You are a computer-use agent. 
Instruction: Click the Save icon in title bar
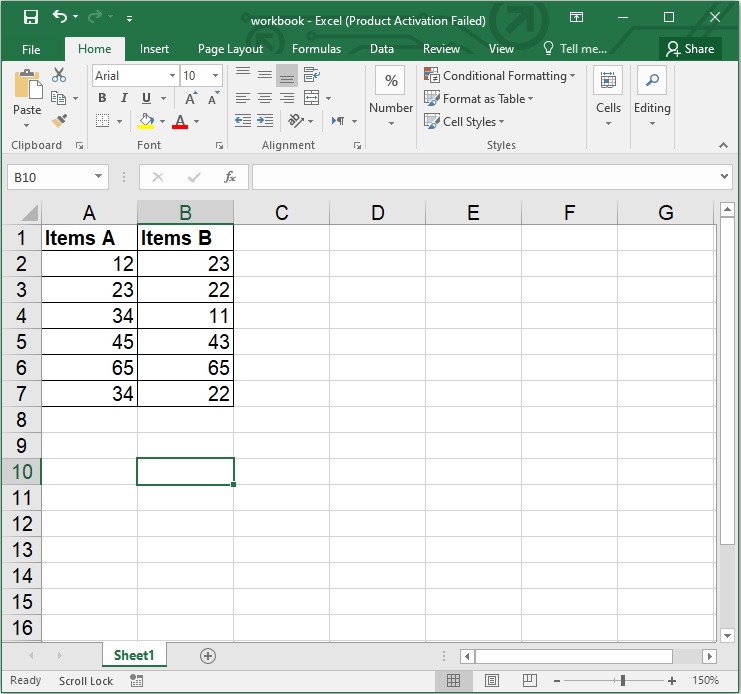click(x=30, y=18)
